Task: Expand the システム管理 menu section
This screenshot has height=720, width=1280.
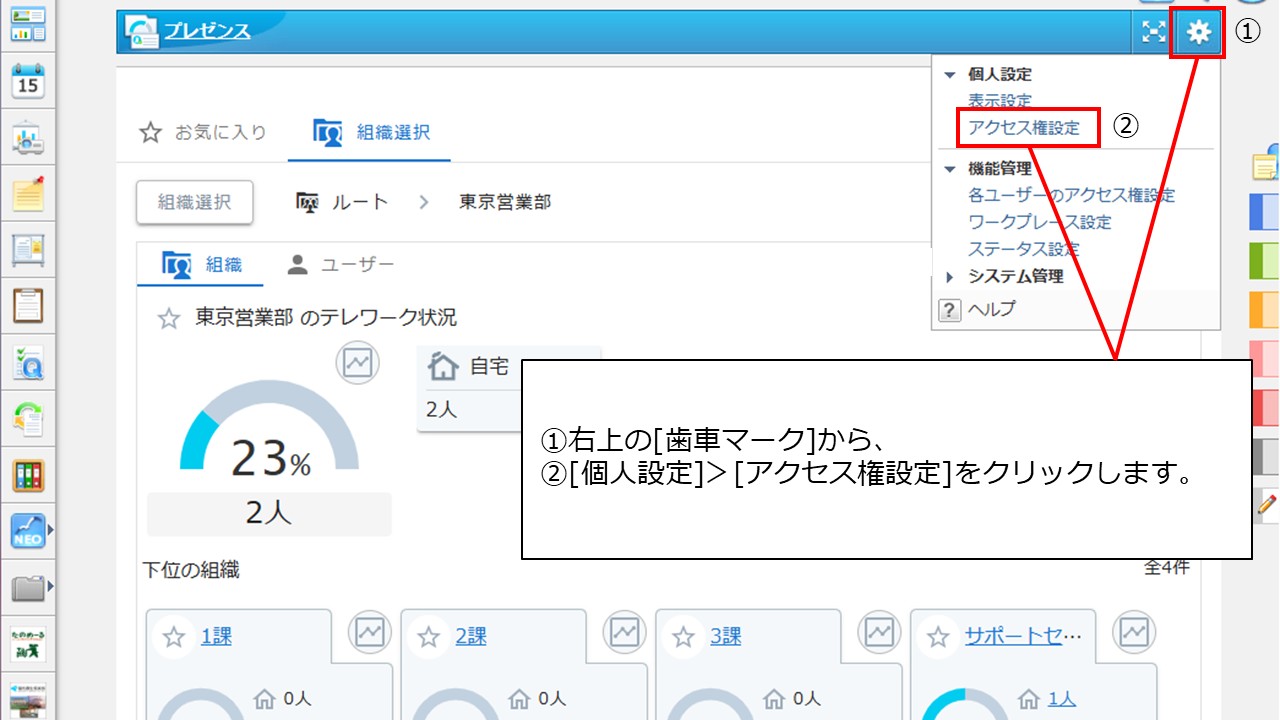Action: (949, 277)
